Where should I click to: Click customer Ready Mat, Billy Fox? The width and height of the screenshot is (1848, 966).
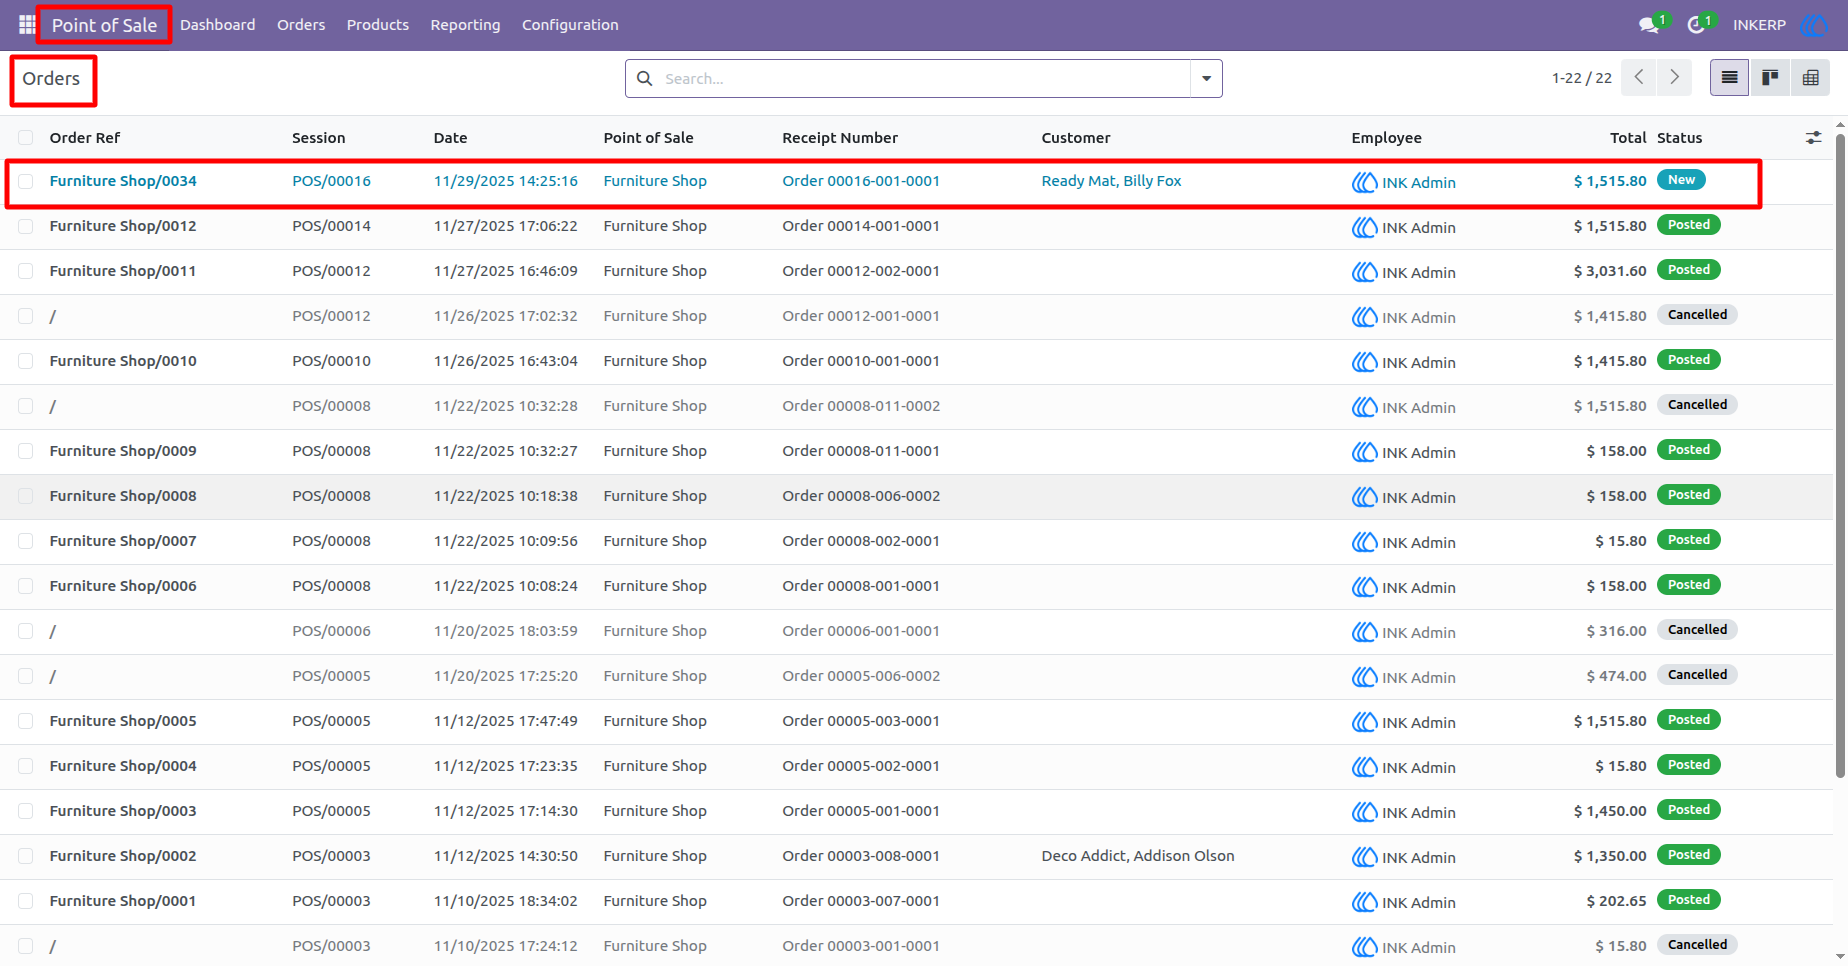coord(1111,181)
